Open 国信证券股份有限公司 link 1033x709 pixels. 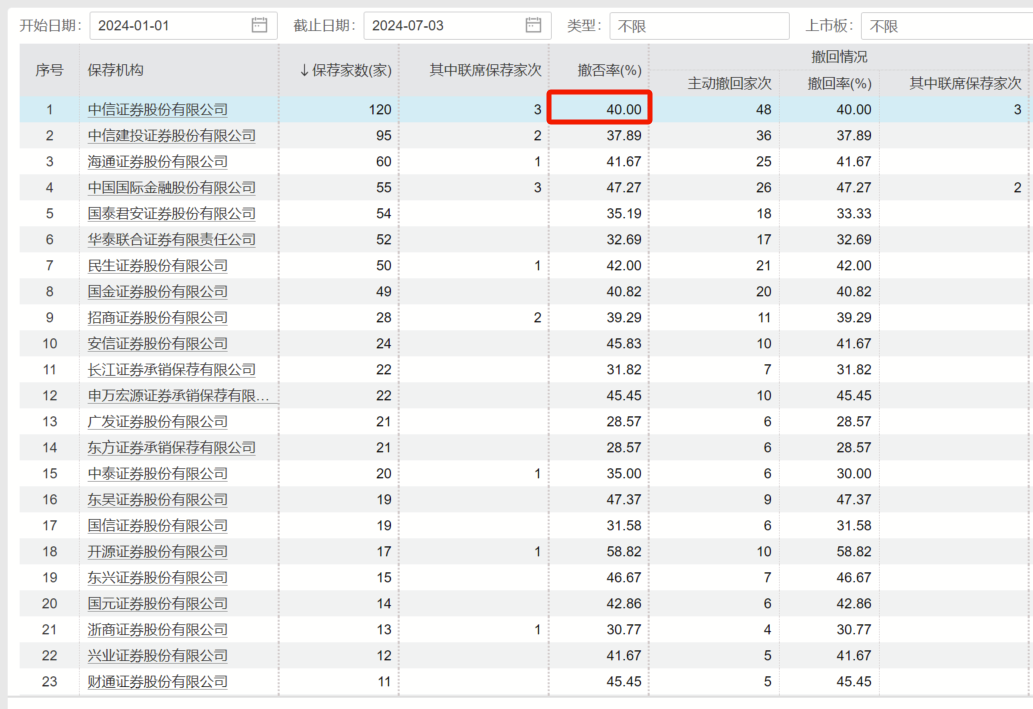pyautogui.click(x=157, y=526)
